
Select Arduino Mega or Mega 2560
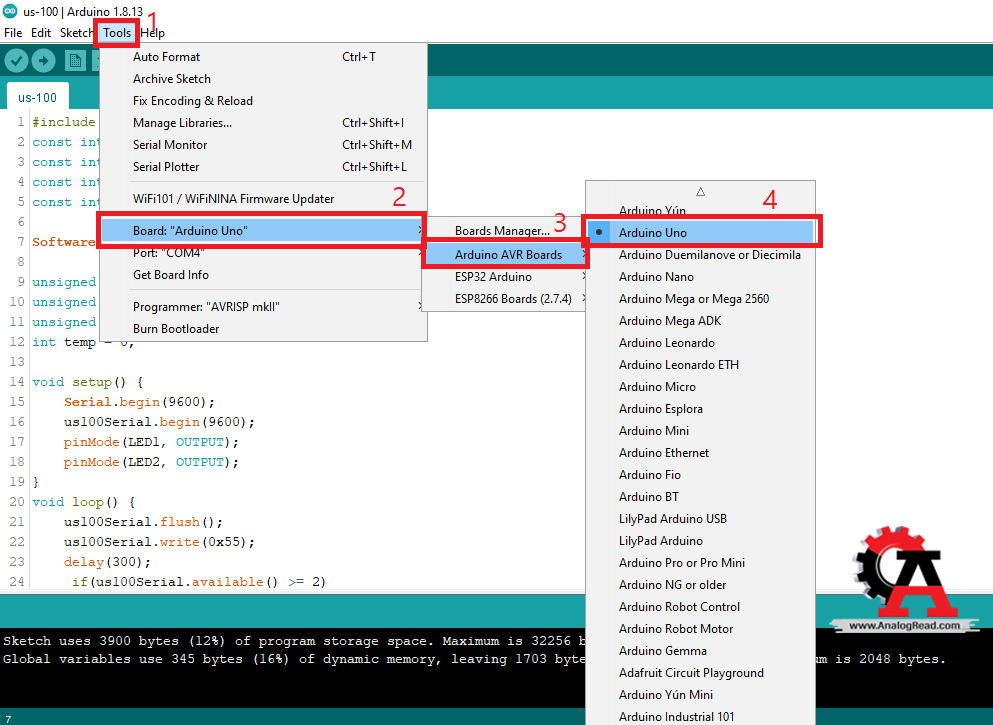(700, 299)
